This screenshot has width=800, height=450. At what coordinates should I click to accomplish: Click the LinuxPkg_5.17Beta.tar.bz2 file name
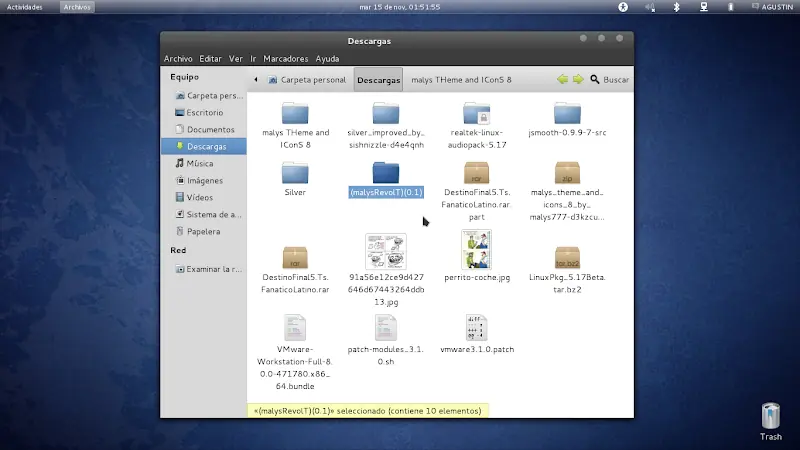[567, 284]
